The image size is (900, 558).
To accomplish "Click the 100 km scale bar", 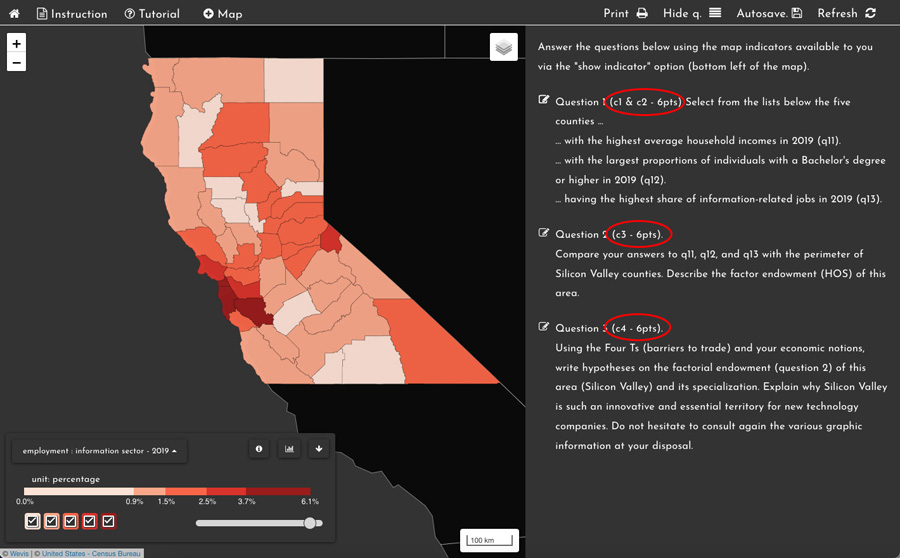I will tap(490, 540).
